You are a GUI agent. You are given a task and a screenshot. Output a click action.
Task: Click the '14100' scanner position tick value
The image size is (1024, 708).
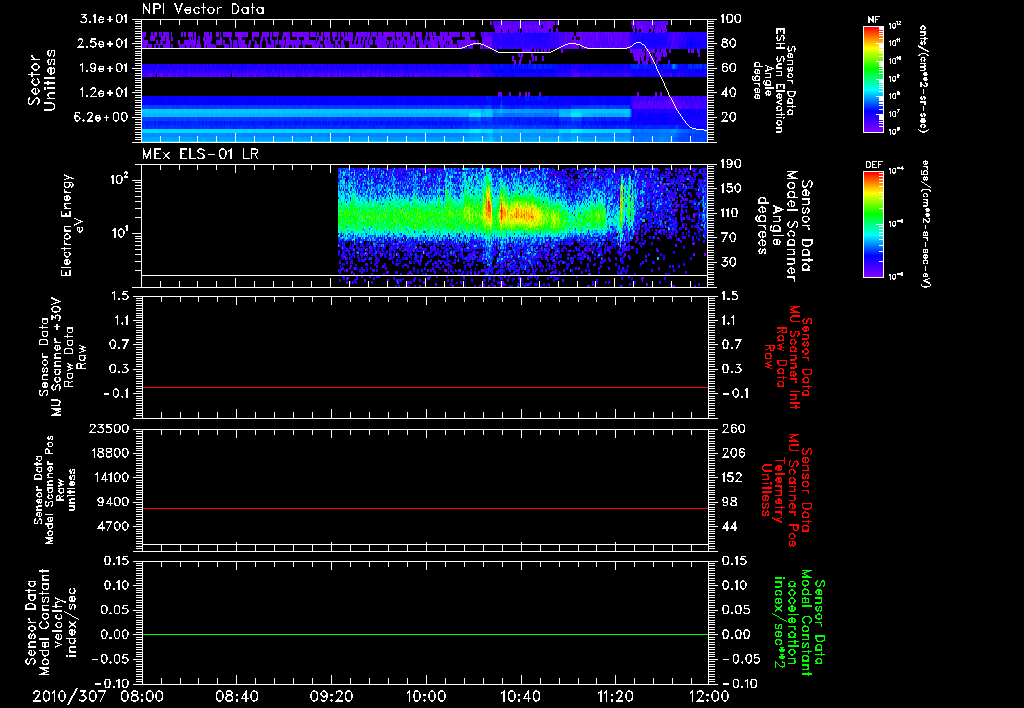pos(109,477)
